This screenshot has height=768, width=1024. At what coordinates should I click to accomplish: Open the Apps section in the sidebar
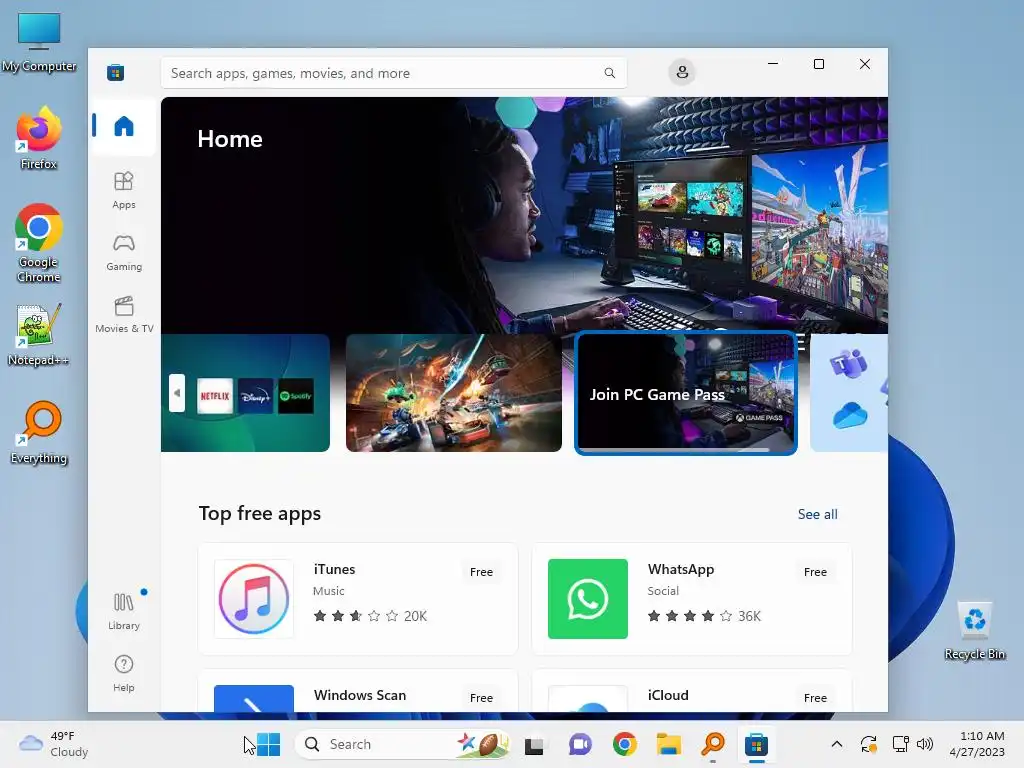pos(123,190)
